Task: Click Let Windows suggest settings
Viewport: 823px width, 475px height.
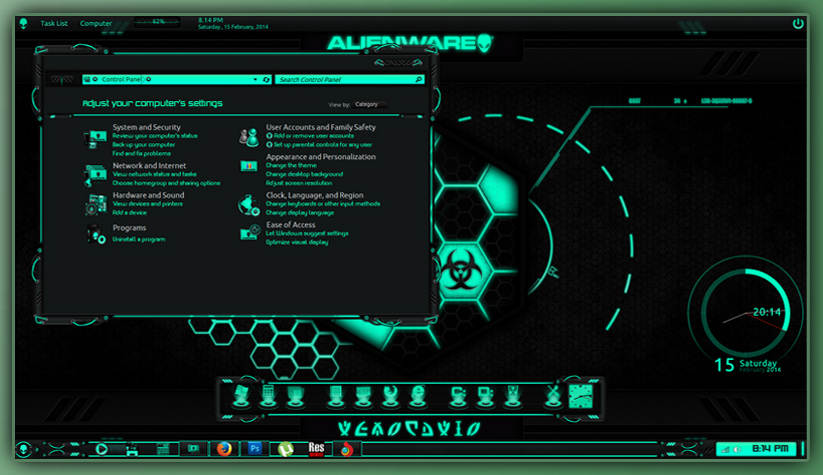Action: pos(307,234)
